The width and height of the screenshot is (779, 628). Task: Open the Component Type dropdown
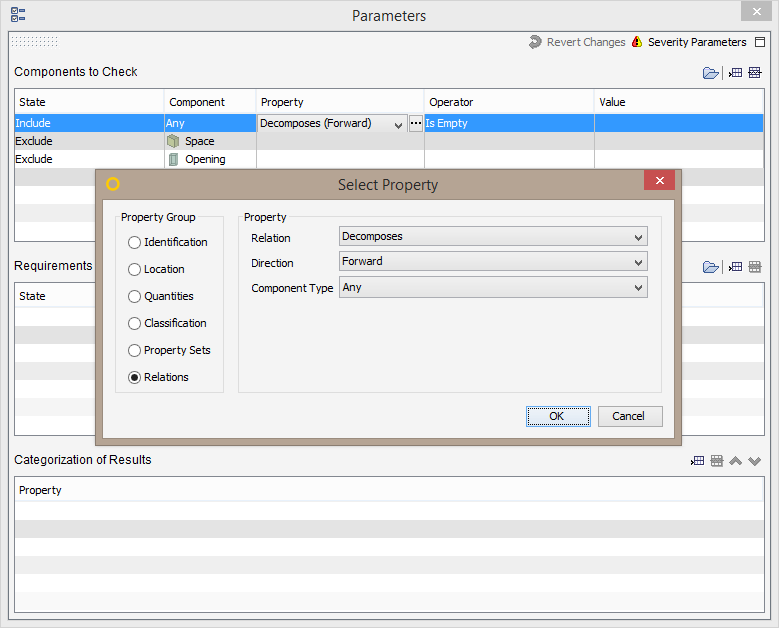[493, 287]
